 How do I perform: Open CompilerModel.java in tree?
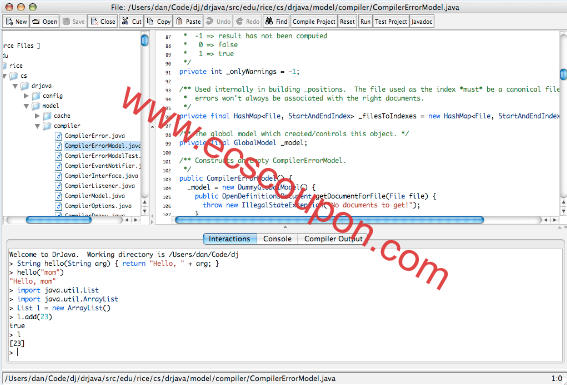click(x=95, y=196)
